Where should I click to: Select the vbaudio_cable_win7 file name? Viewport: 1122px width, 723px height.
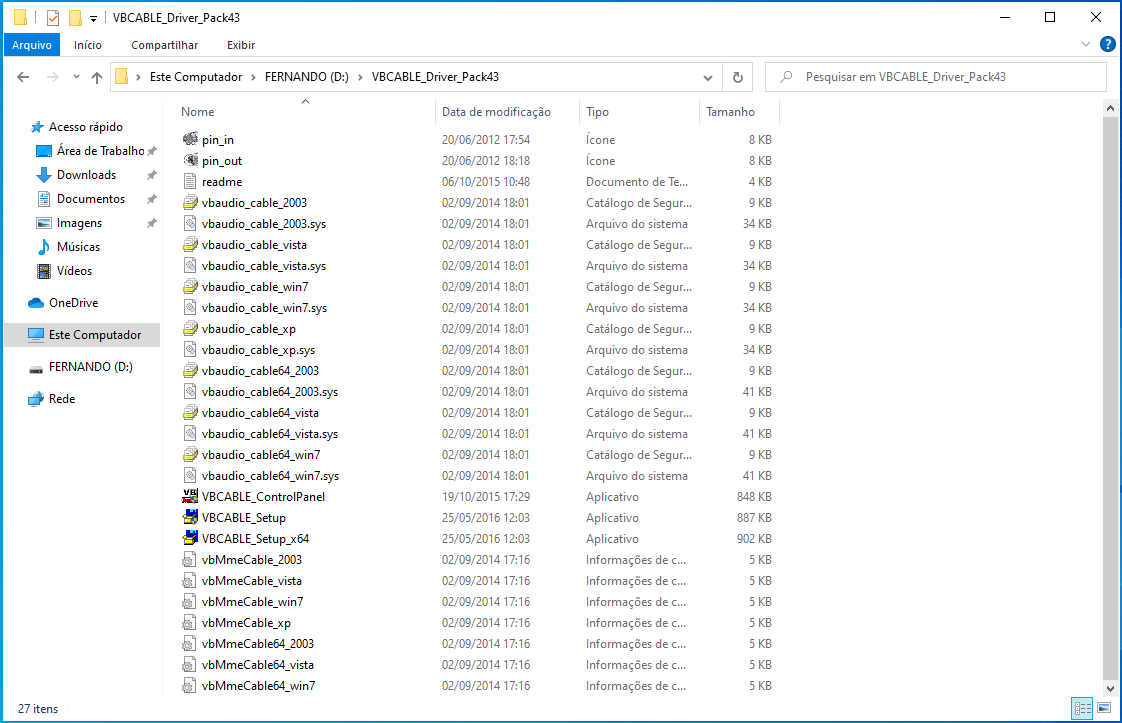255,286
